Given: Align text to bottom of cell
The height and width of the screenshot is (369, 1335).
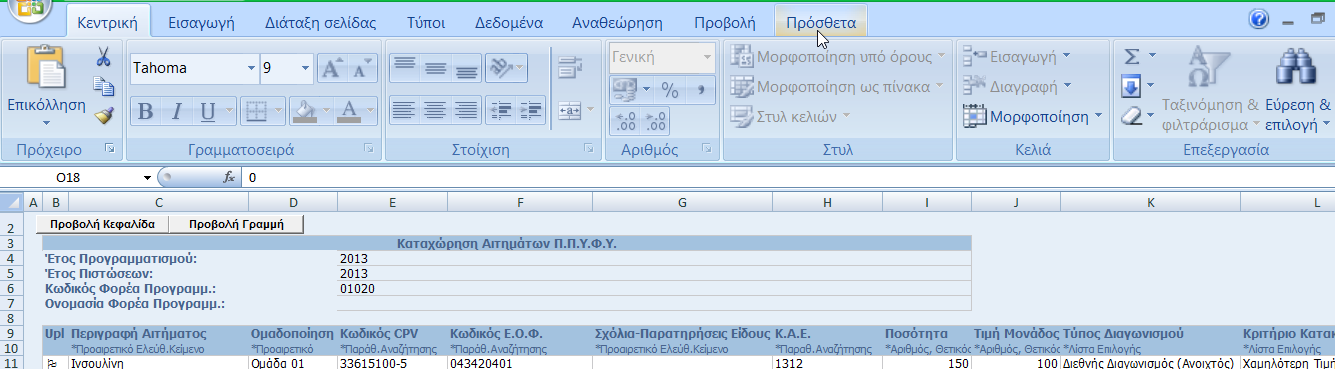Looking at the screenshot, I should [x=466, y=68].
